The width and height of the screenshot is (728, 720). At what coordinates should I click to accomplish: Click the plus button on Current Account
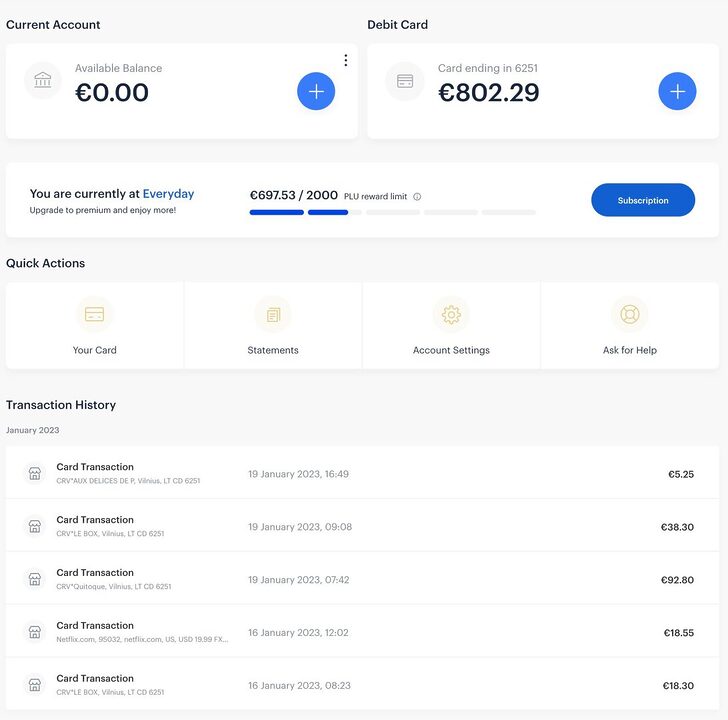click(316, 91)
